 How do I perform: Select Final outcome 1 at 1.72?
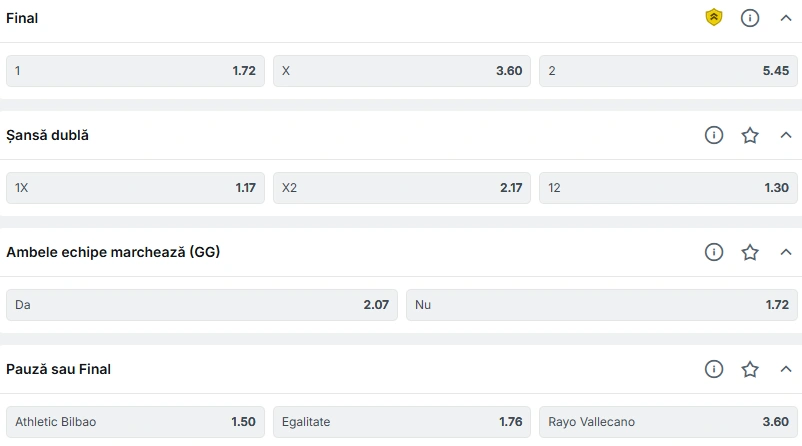[135, 71]
